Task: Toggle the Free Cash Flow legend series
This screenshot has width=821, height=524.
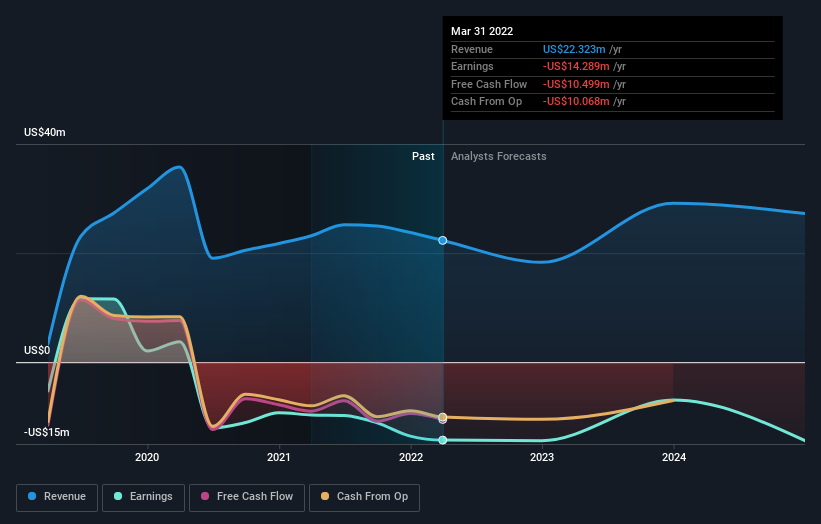Action: [247, 497]
